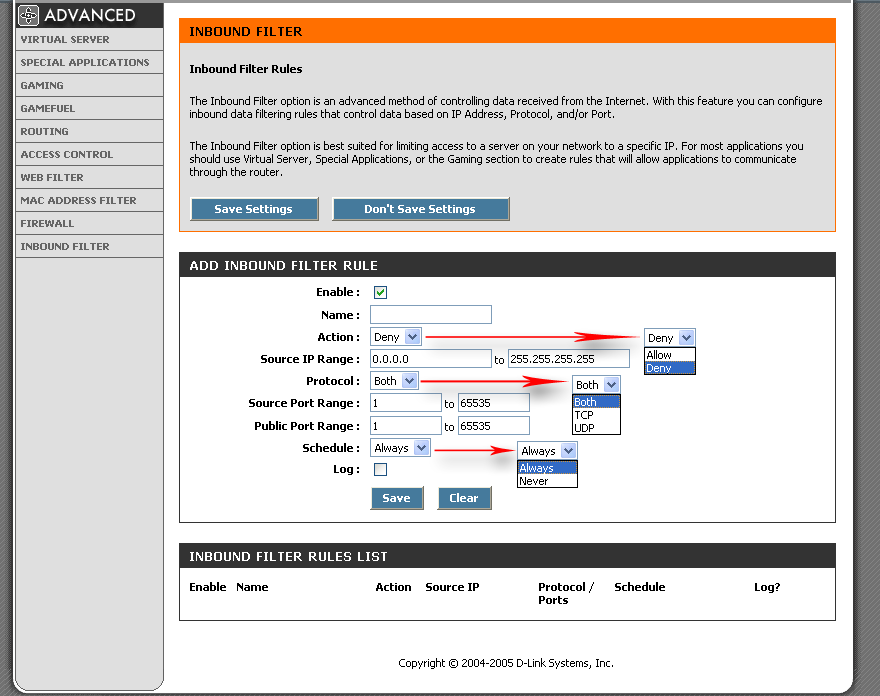This screenshot has width=880, height=696.
Task: Tick the Log checkbox
Action: pyautogui.click(x=381, y=469)
